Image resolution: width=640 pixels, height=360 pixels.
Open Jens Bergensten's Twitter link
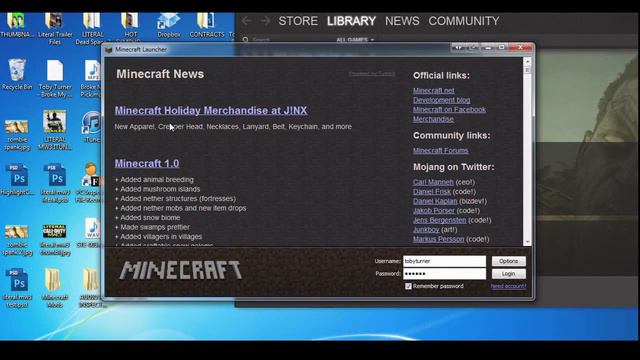coord(439,220)
